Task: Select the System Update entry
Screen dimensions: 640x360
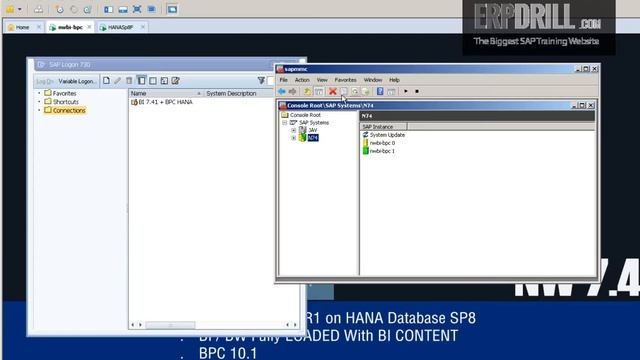Action: [387, 135]
